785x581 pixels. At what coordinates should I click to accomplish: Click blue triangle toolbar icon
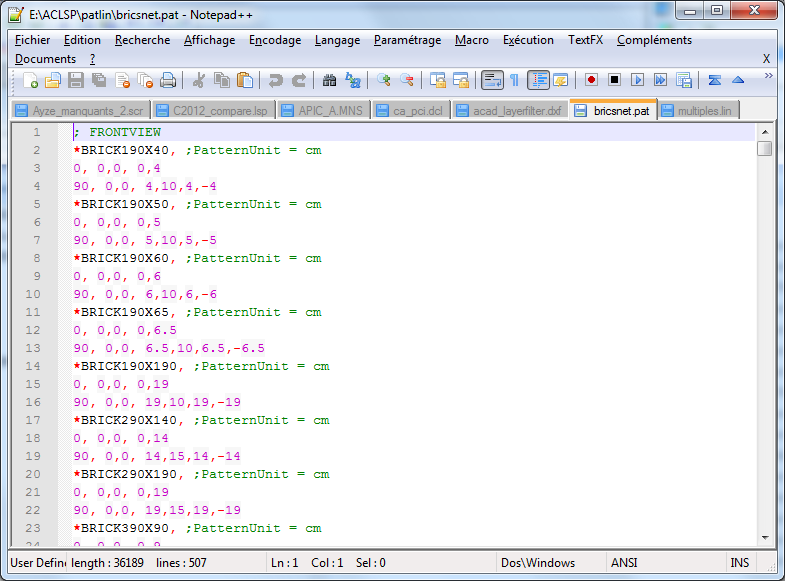click(x=738, y=80)
